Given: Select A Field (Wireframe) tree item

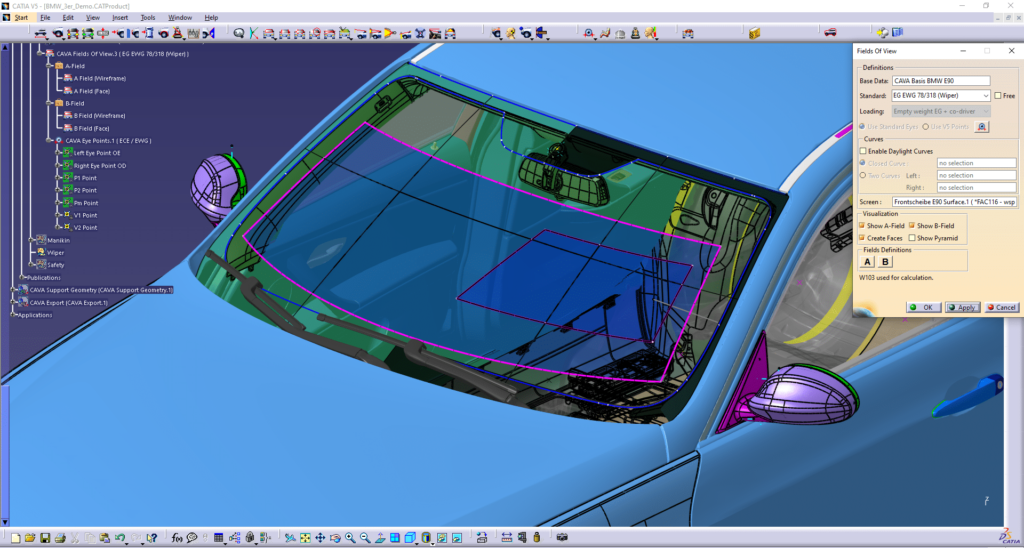Looking at the screenshot, I should coord(99,78).
